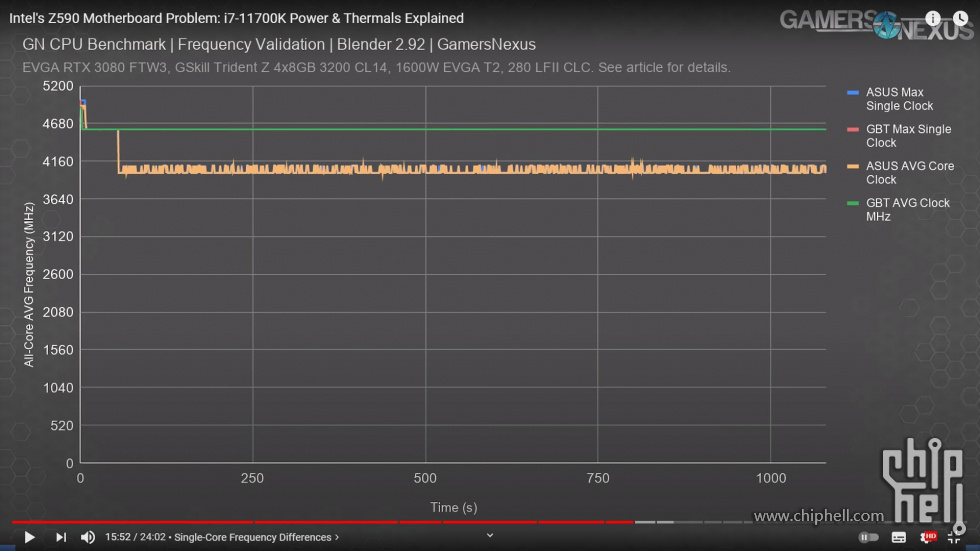
Task: Toggle the autoplay switch
Action: coord(868,537)
